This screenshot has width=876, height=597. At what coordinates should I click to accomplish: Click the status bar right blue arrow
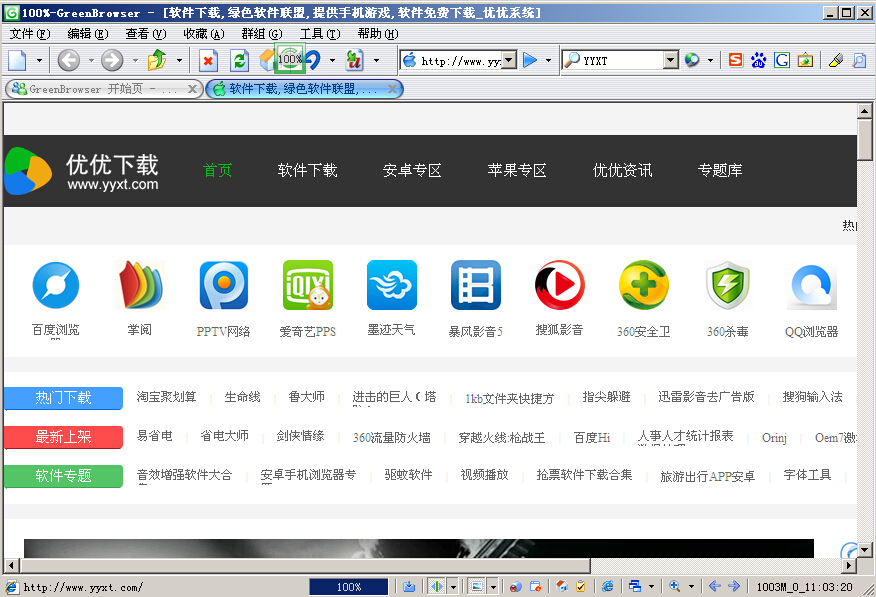click(734, 586)
